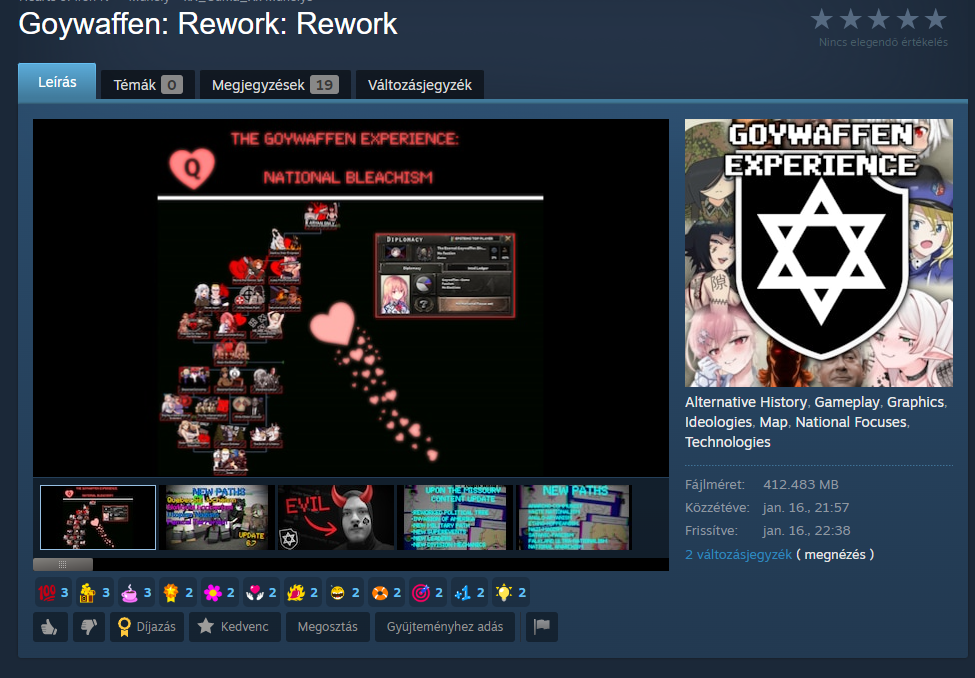Viewport: 975px width, 678px height.
Task: Select the first focus tree thumbnail
Action: (x=98, y=518)
